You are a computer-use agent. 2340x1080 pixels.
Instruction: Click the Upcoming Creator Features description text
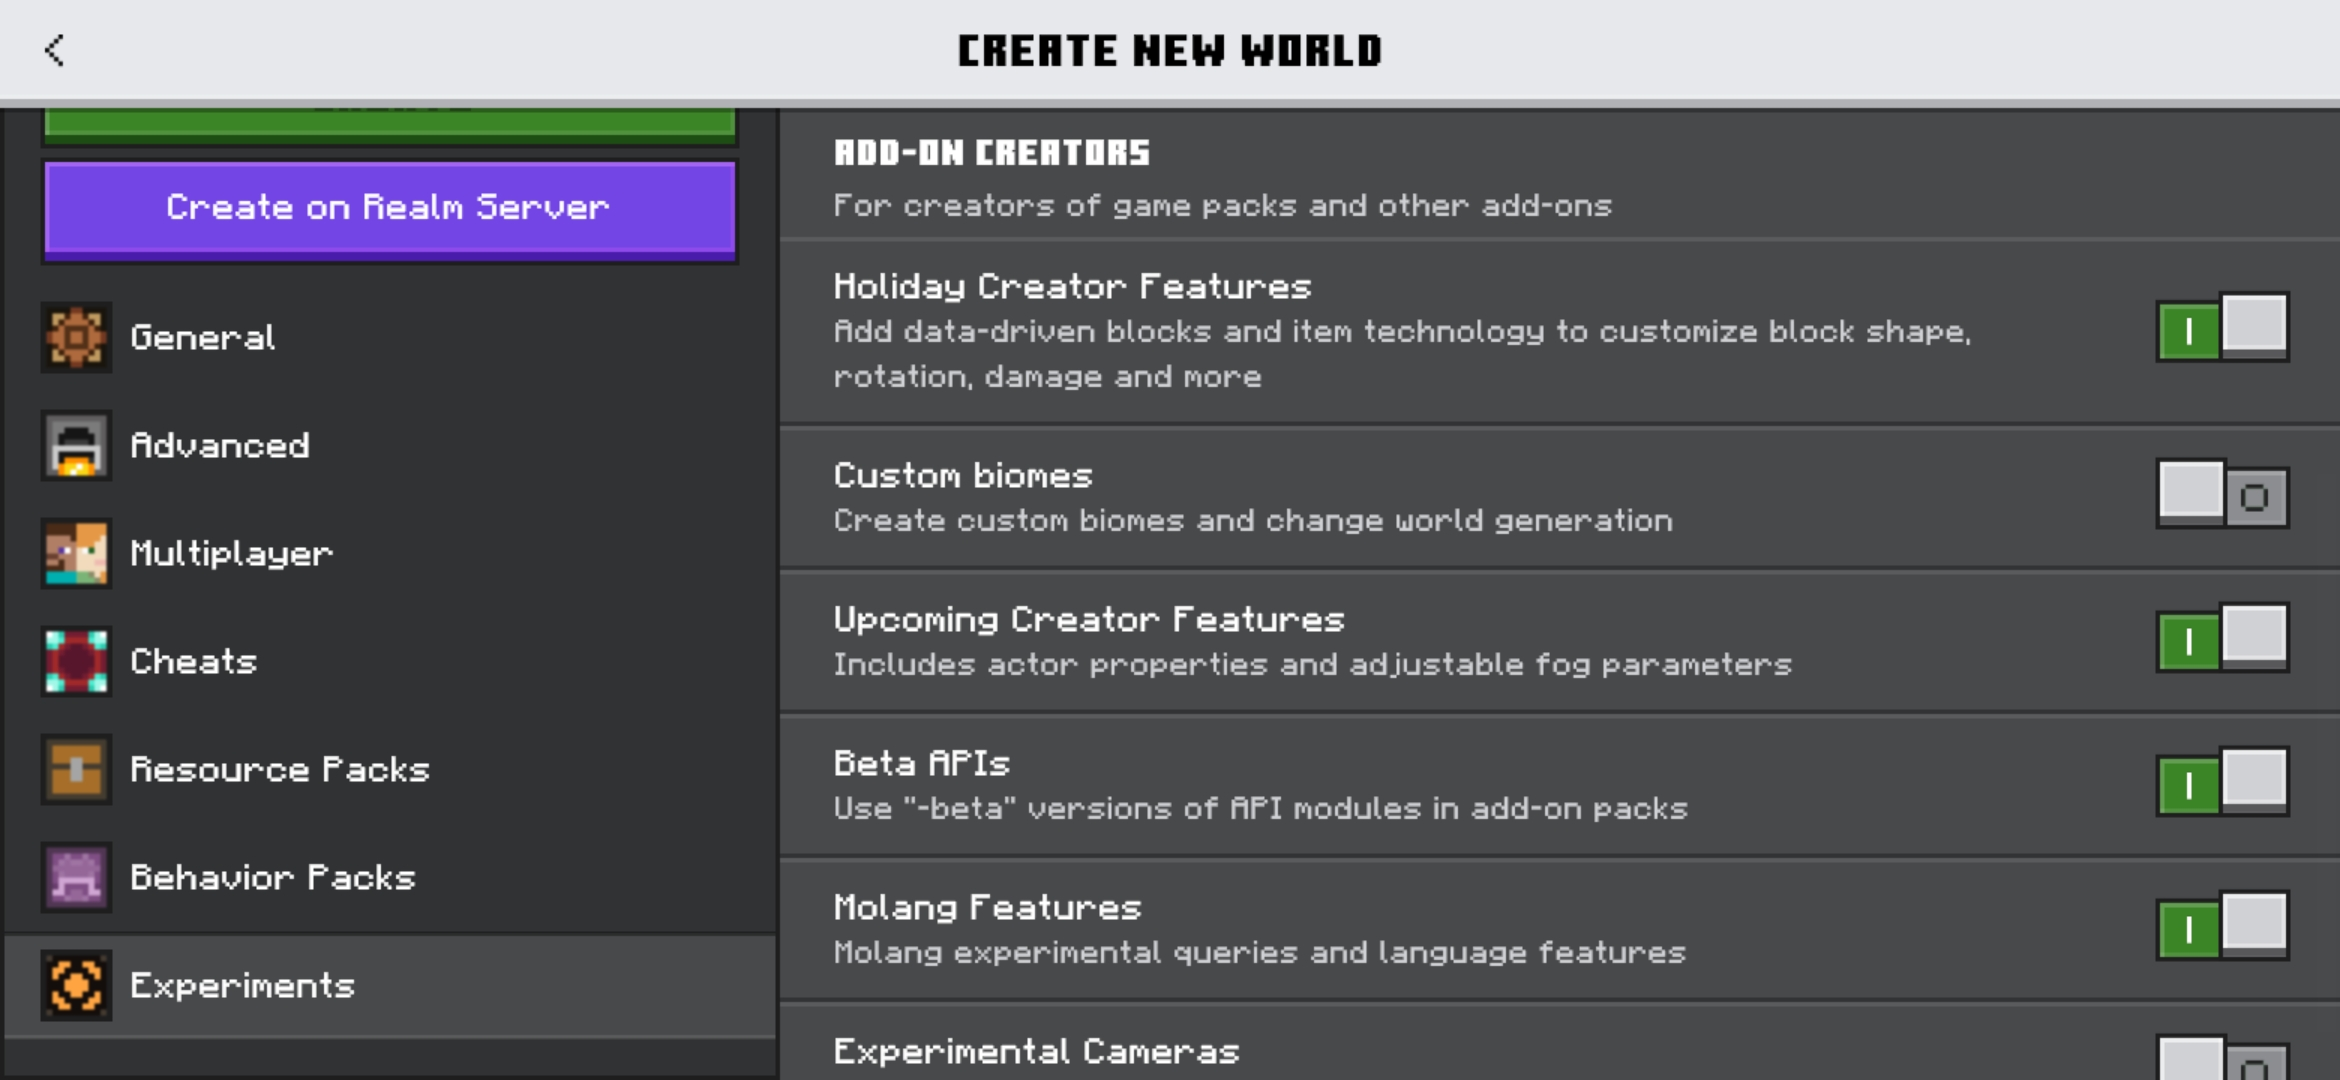[1312, 665]
